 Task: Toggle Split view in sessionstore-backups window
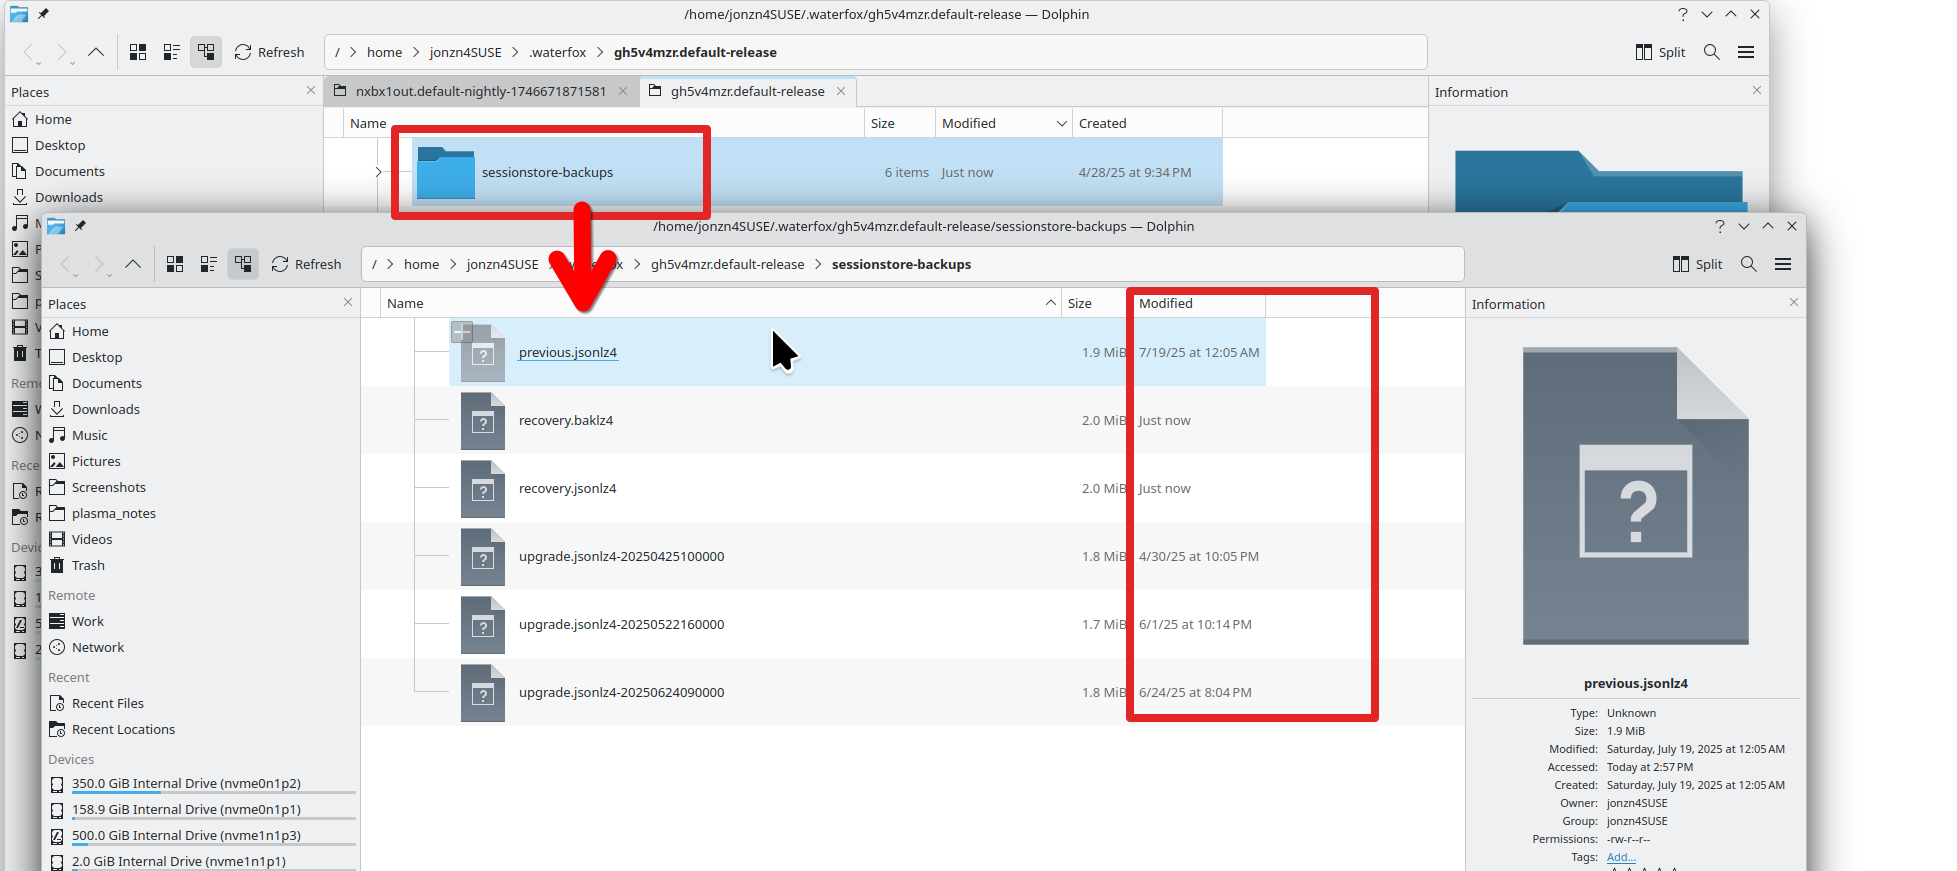coord(1697,264)
